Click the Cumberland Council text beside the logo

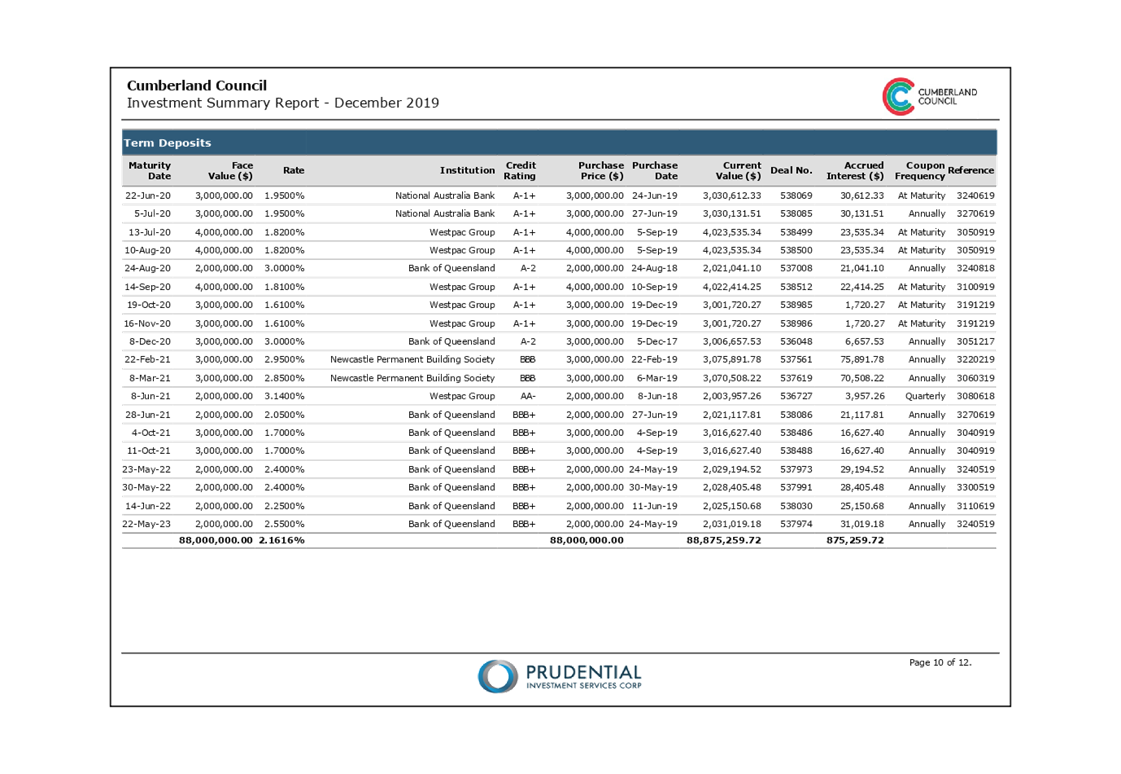[x=946, y=96]
